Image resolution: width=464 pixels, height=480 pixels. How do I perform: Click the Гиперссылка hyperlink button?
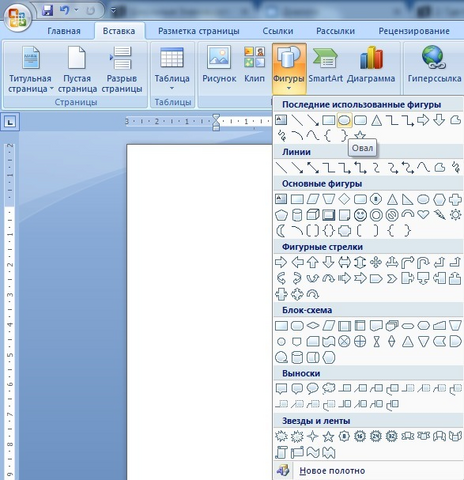(x=434, y=65)
